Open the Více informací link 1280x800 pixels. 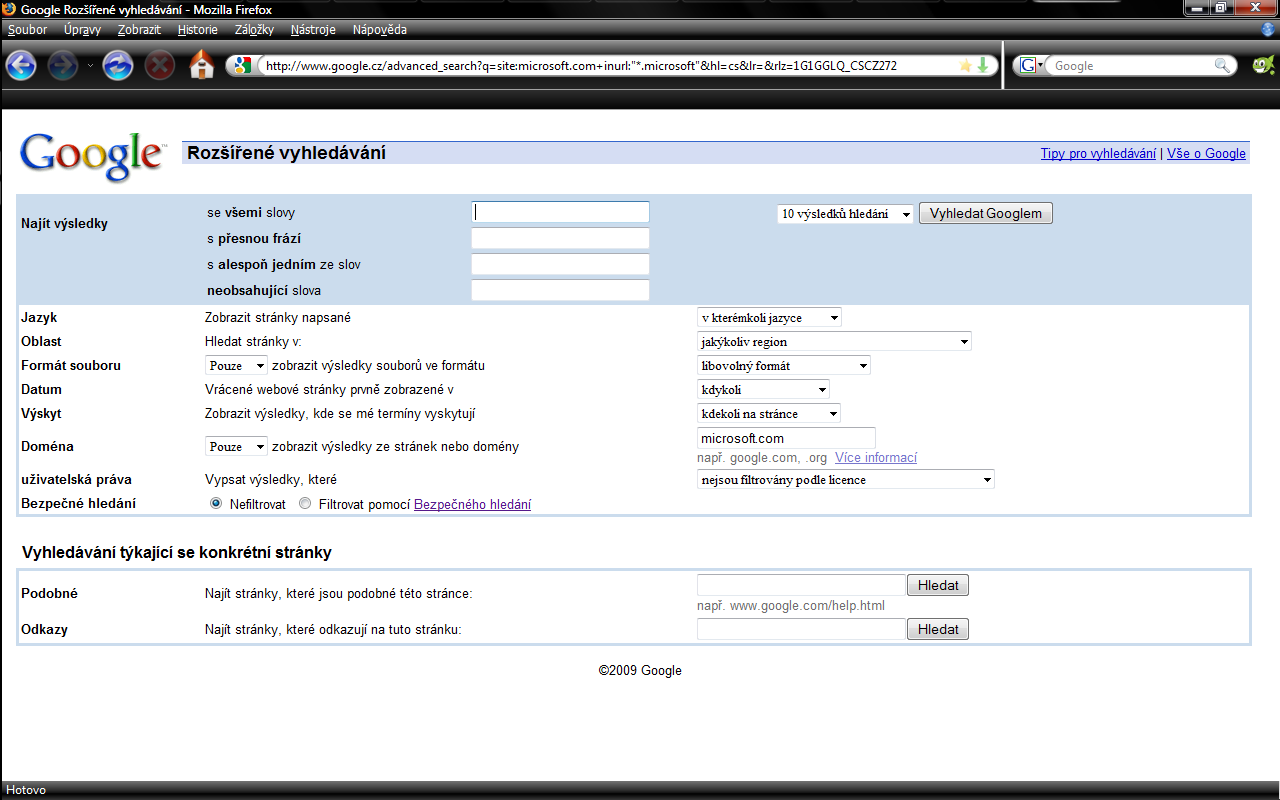coord(876,458)
